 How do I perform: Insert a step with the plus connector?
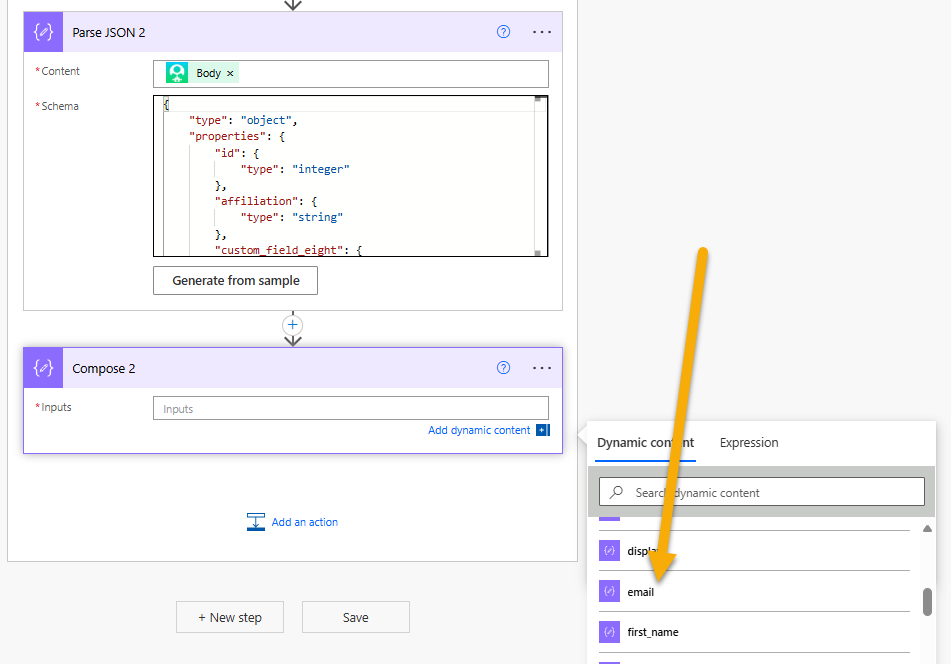(x=293, y=325)
